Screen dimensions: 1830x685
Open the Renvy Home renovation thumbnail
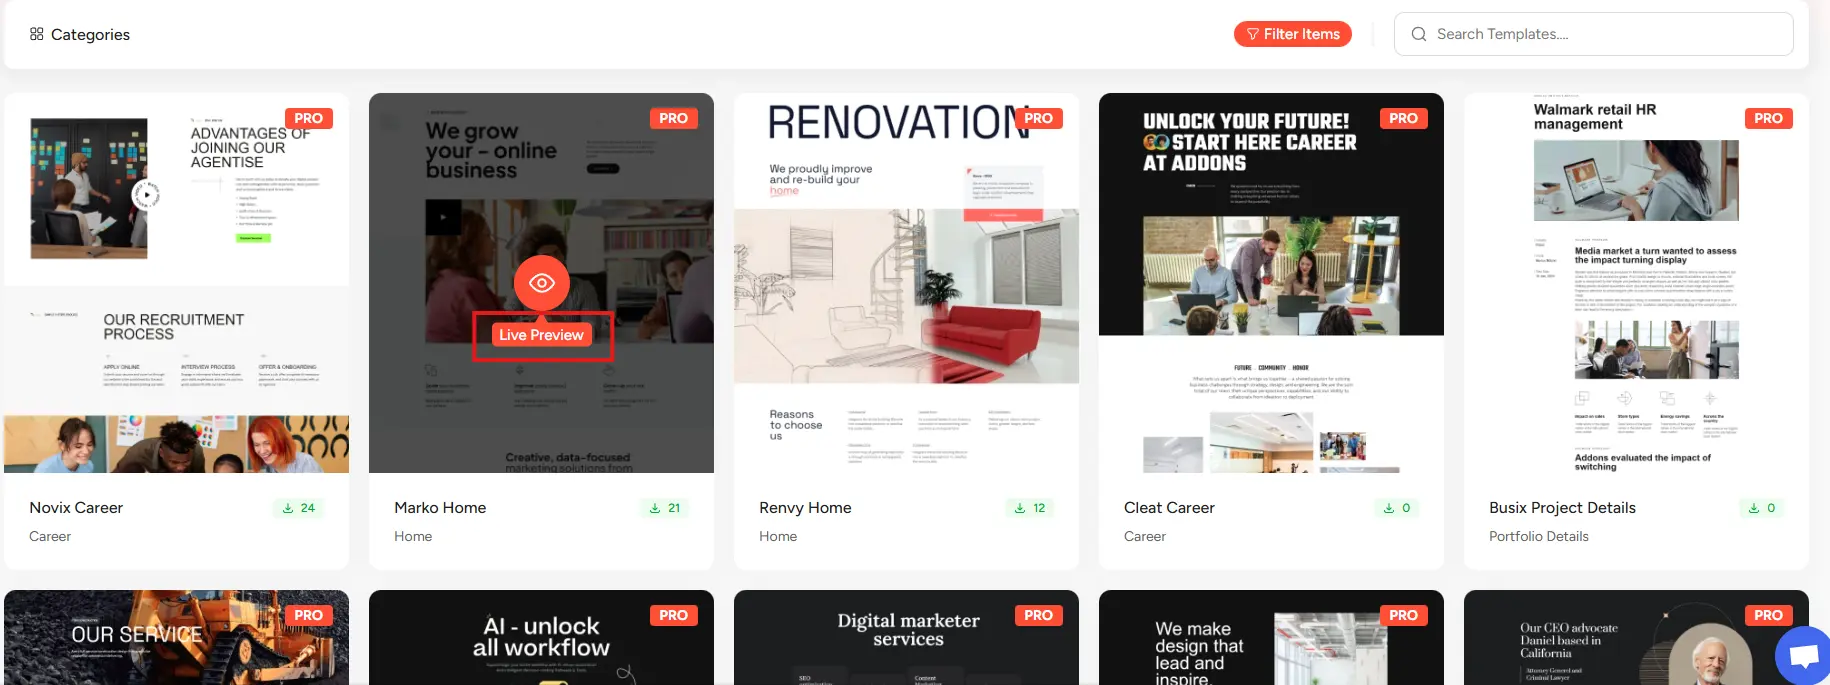click(906, 283)
